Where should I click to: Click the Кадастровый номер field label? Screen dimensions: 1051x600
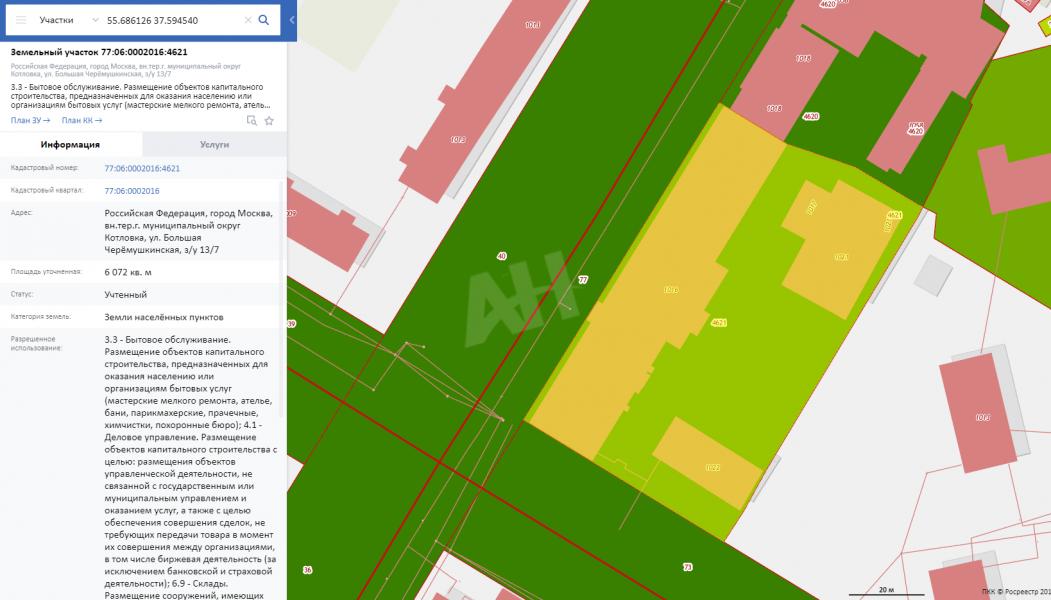tap(44, 168)
